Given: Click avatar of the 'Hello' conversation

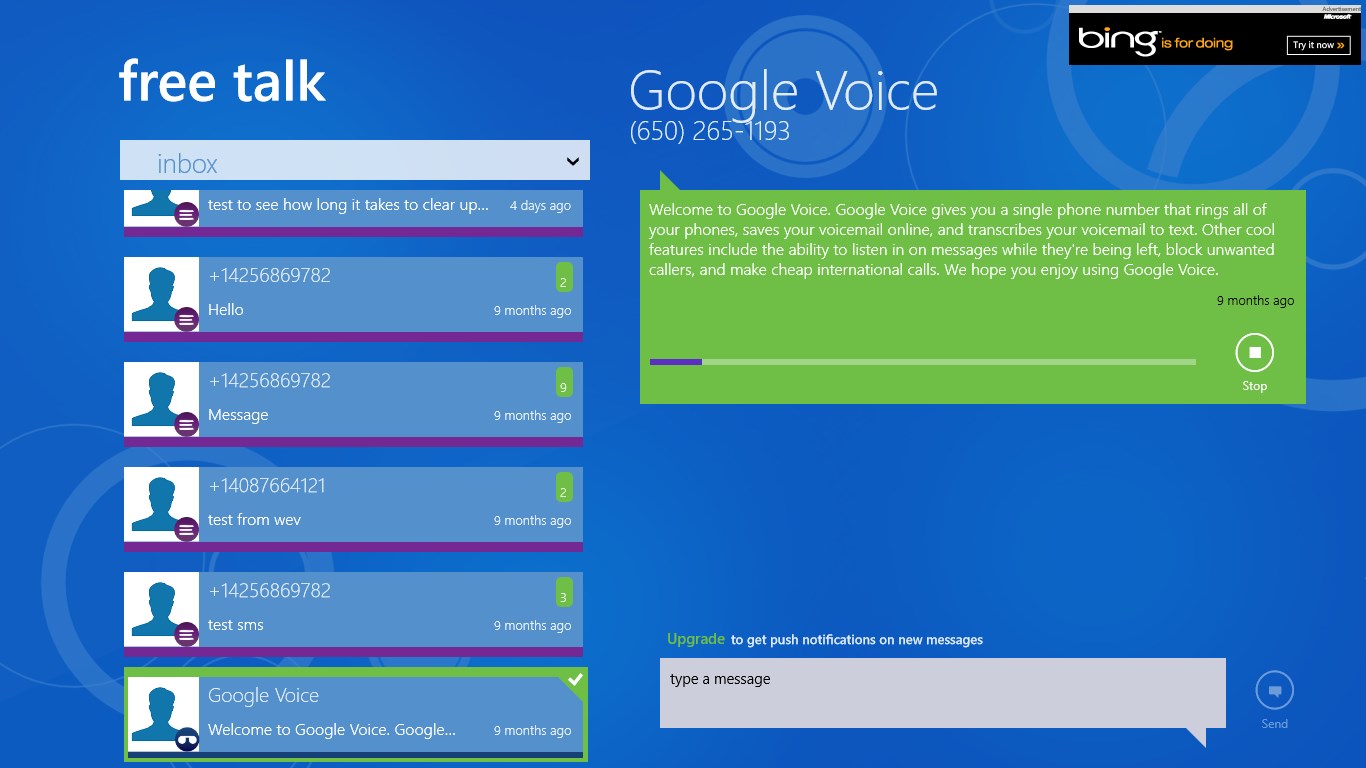Looking at the screenshot, I should pos(161,294).
